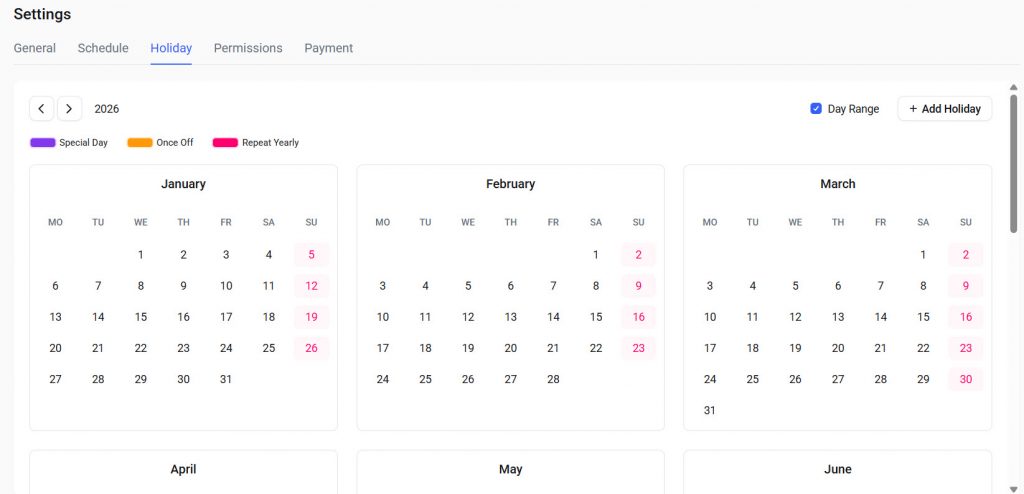Toggle the Day Range checkbox
The image size is (1024, 494).
pos(816,109)
